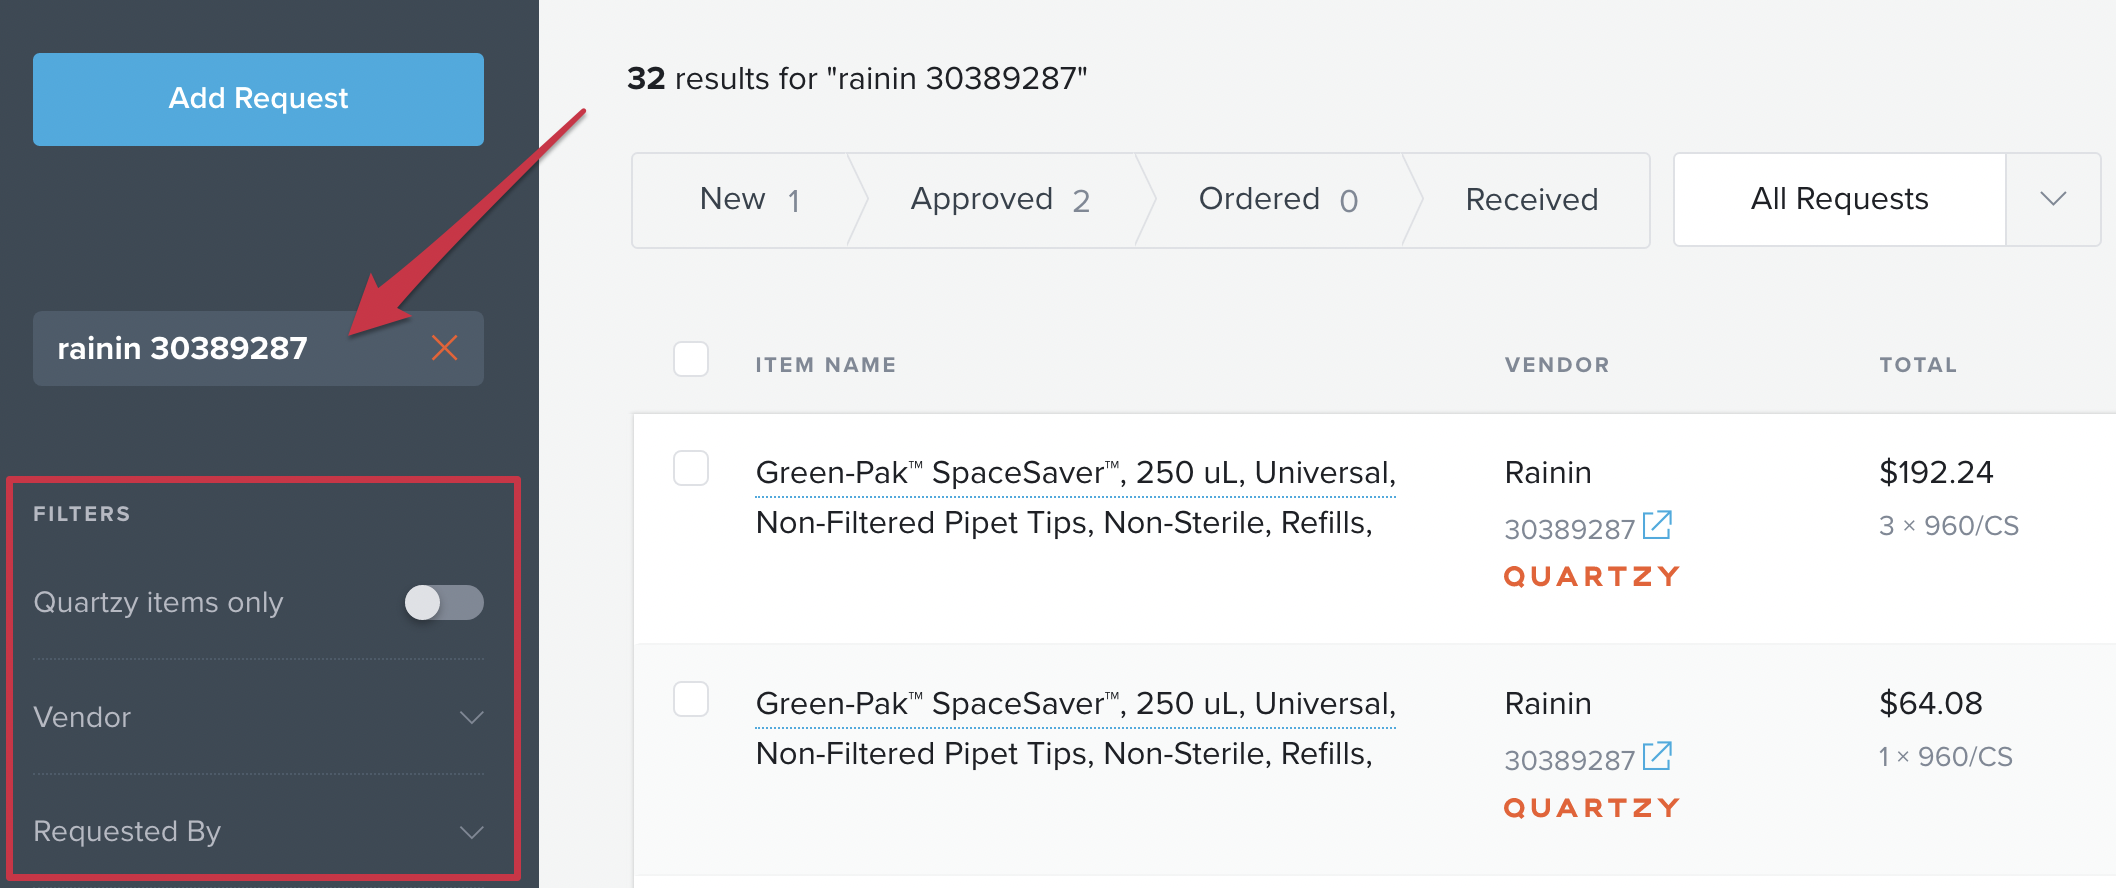Click the All Requests button
The image size is (2116, 888).
click(1840, 200)
